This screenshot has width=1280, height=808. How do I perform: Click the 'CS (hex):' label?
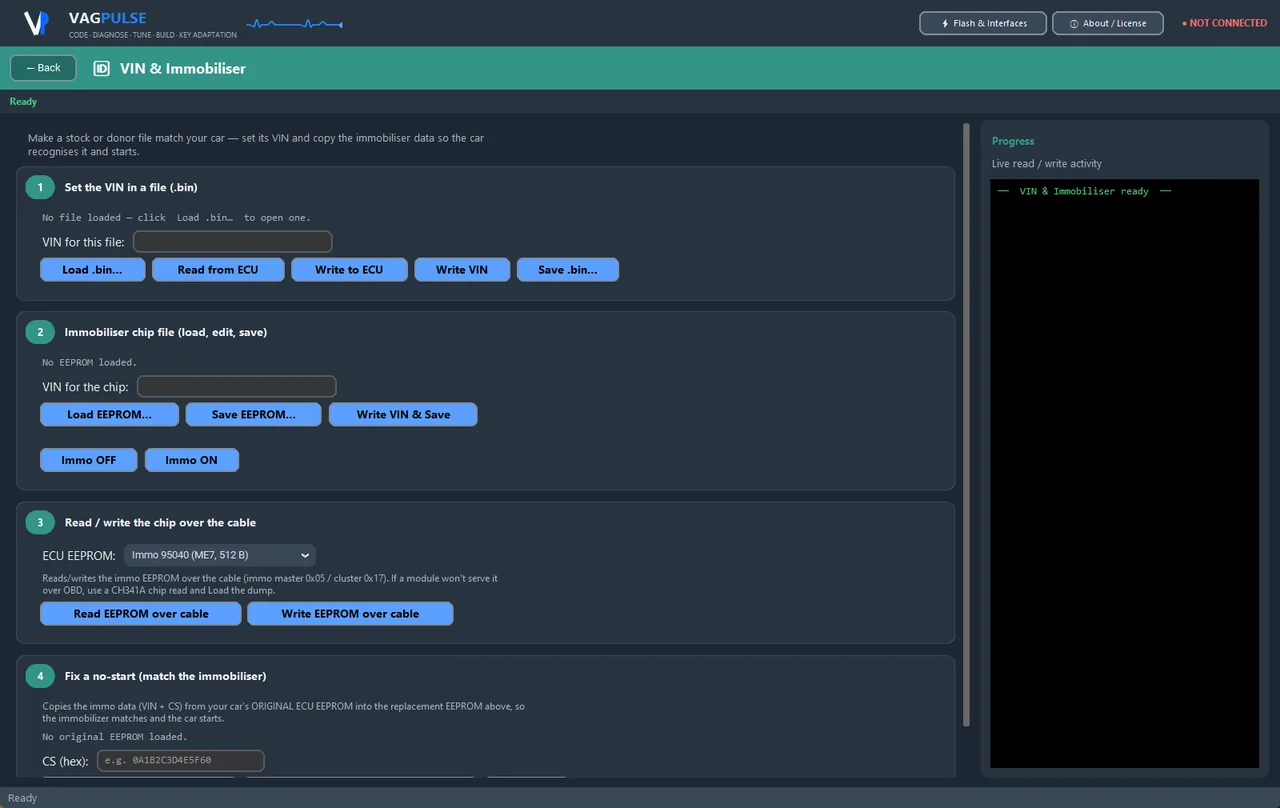tap(66, 762)
